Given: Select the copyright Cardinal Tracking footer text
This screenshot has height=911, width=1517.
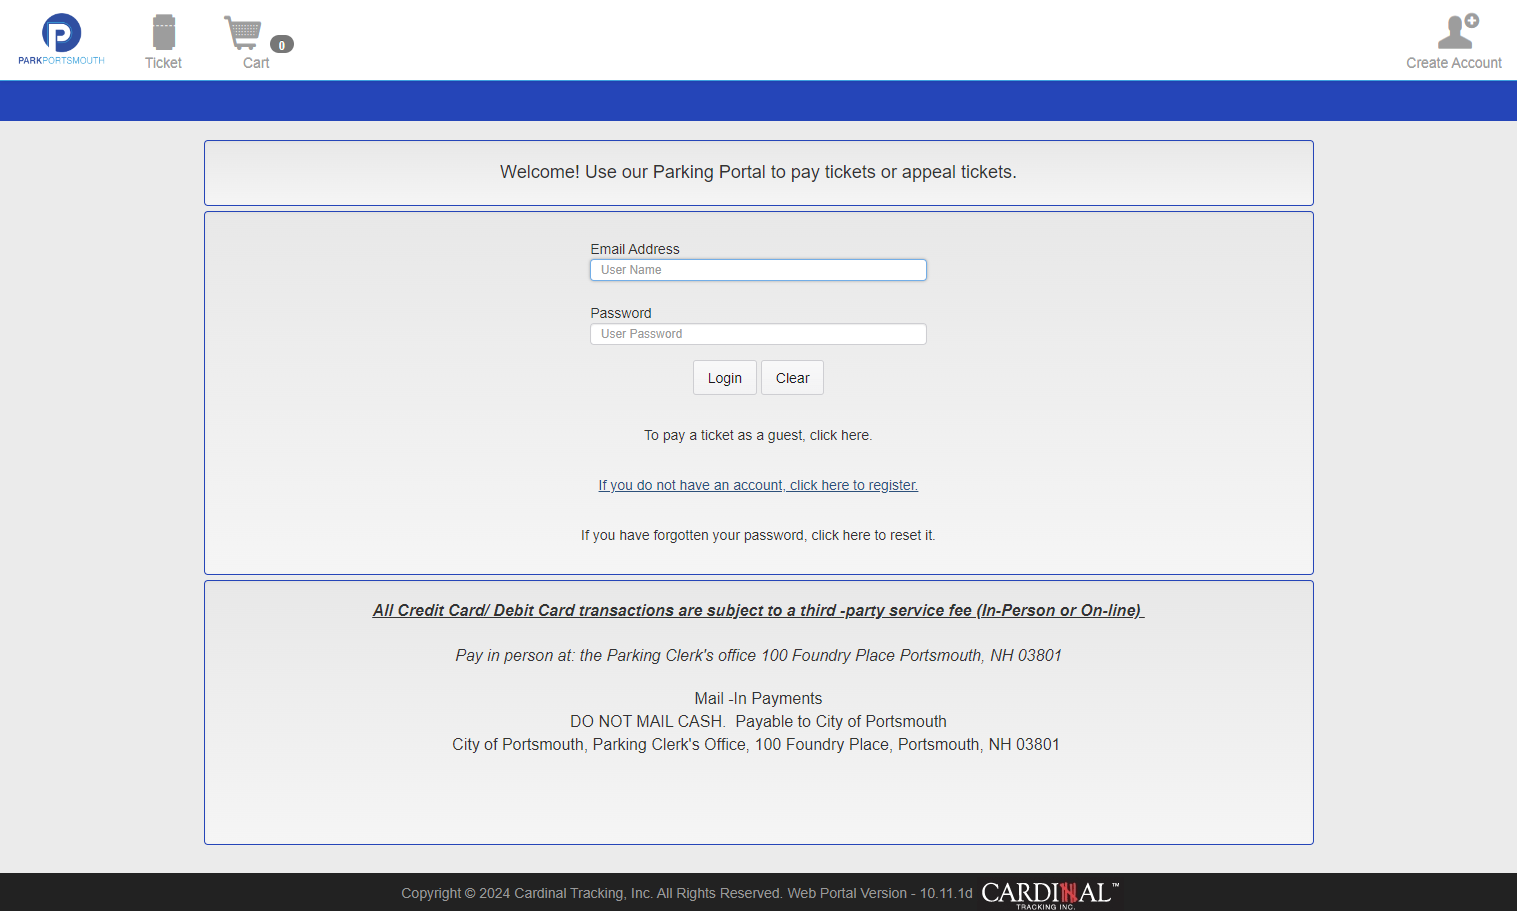Looking at the screenshot, I should pos(687,893).
